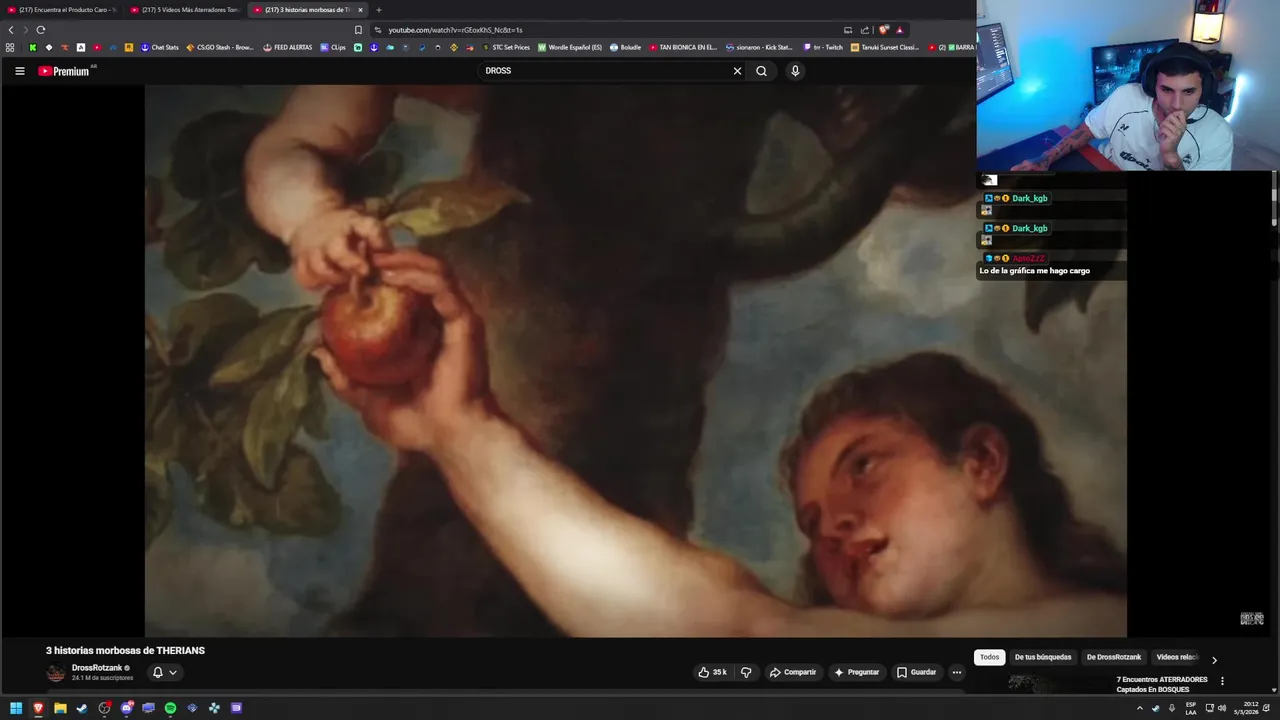Open Steam from the taskbar
The image size is (1280, 720).
(82, 708)
